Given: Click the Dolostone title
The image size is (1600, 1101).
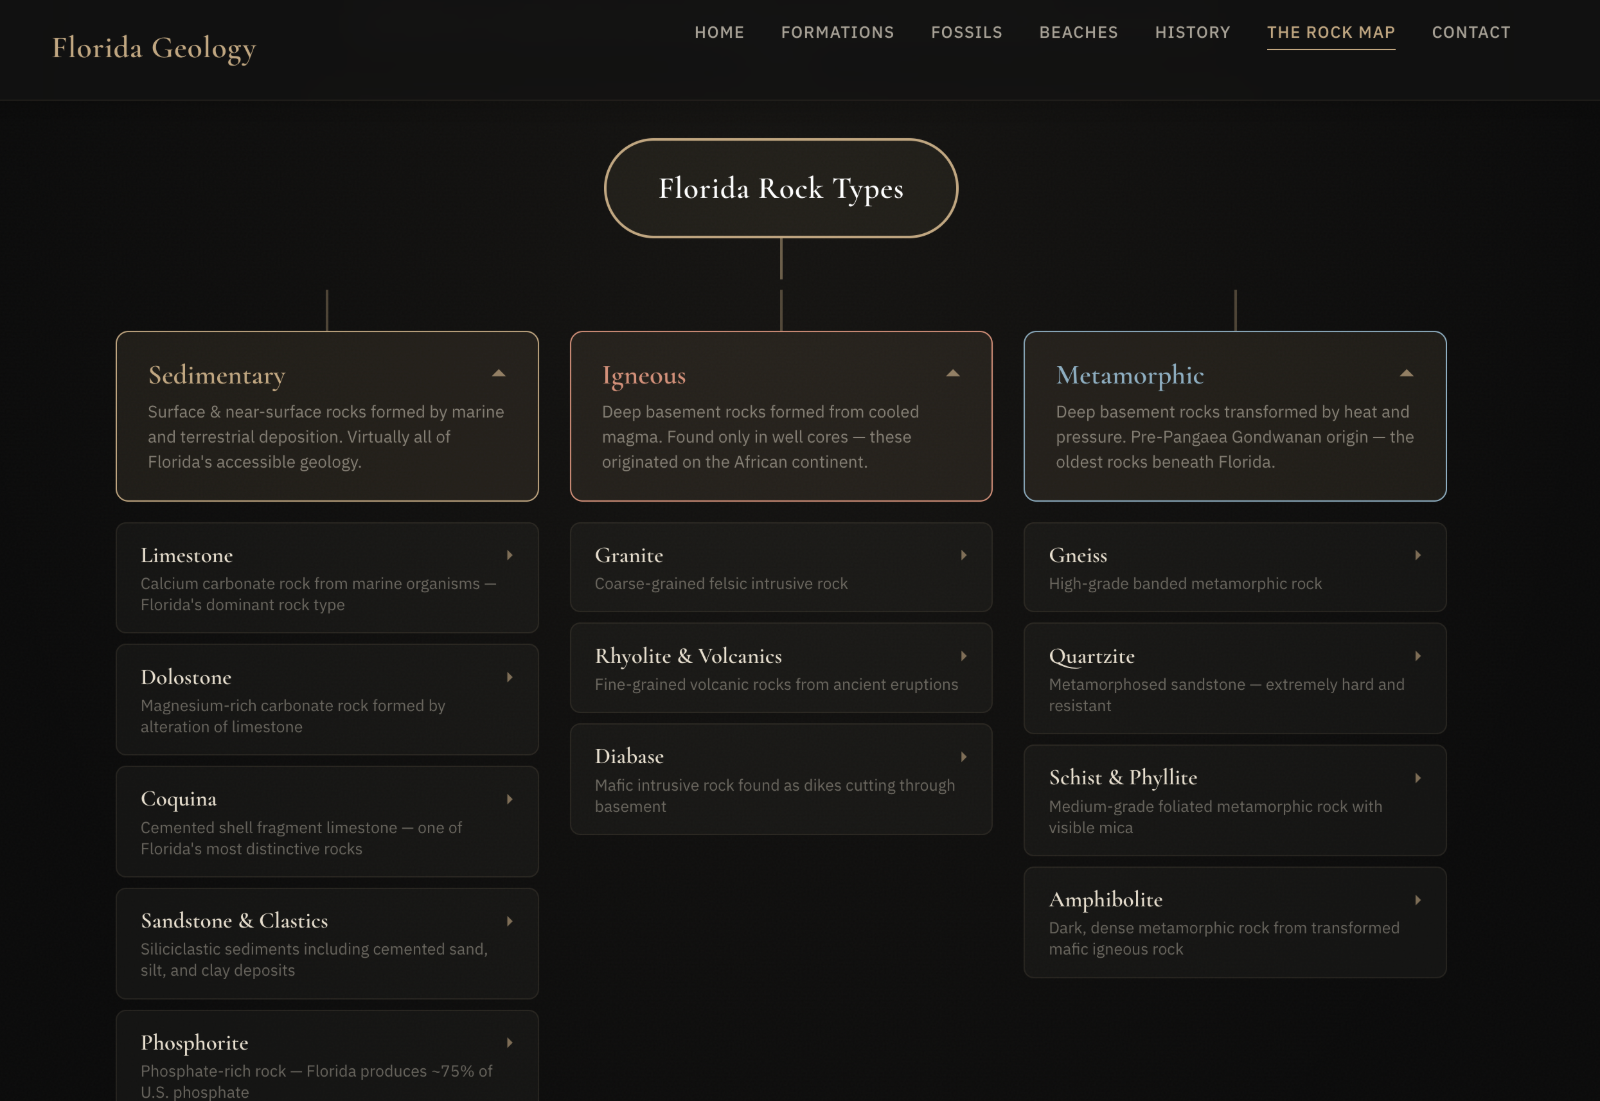Looking at the screenshot, I should point(186,677).
